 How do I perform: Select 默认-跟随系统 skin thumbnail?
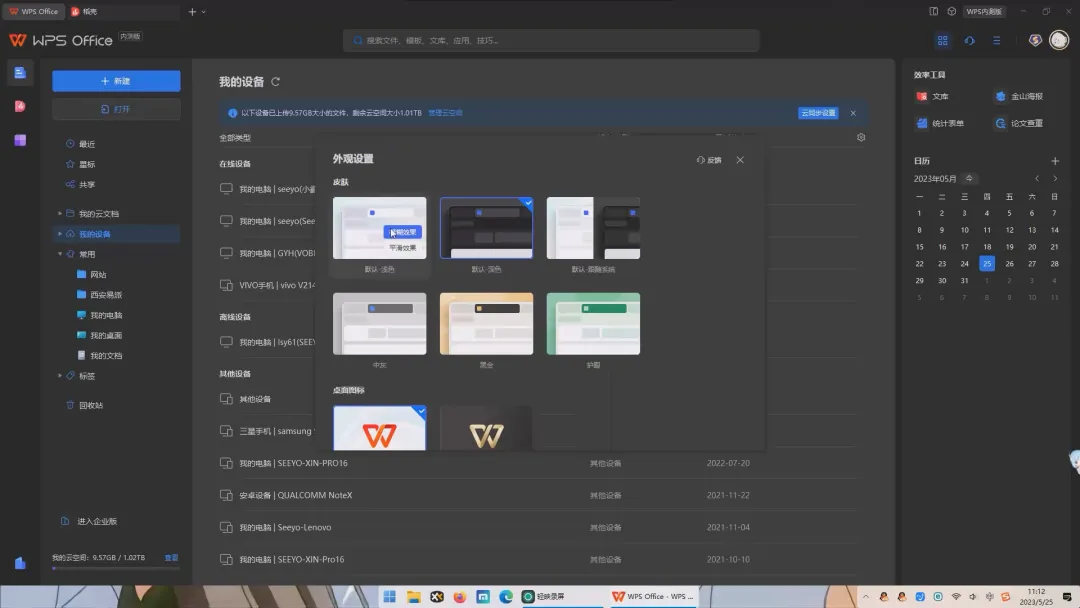pos(593,228)
